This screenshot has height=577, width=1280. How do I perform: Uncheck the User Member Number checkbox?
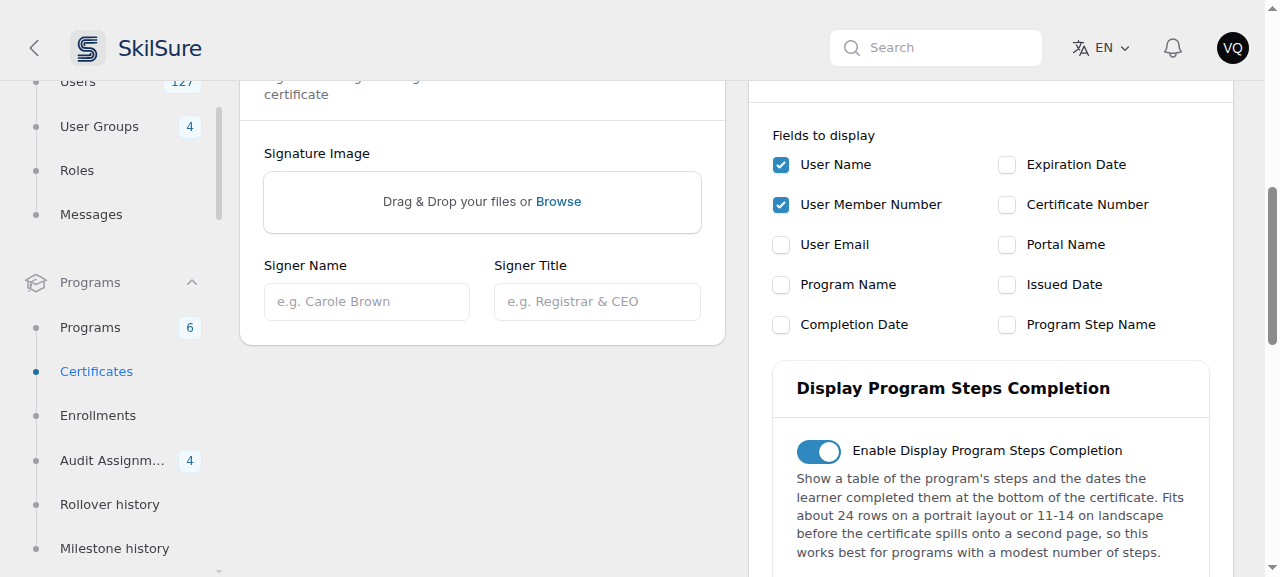(x=781, y=205)
